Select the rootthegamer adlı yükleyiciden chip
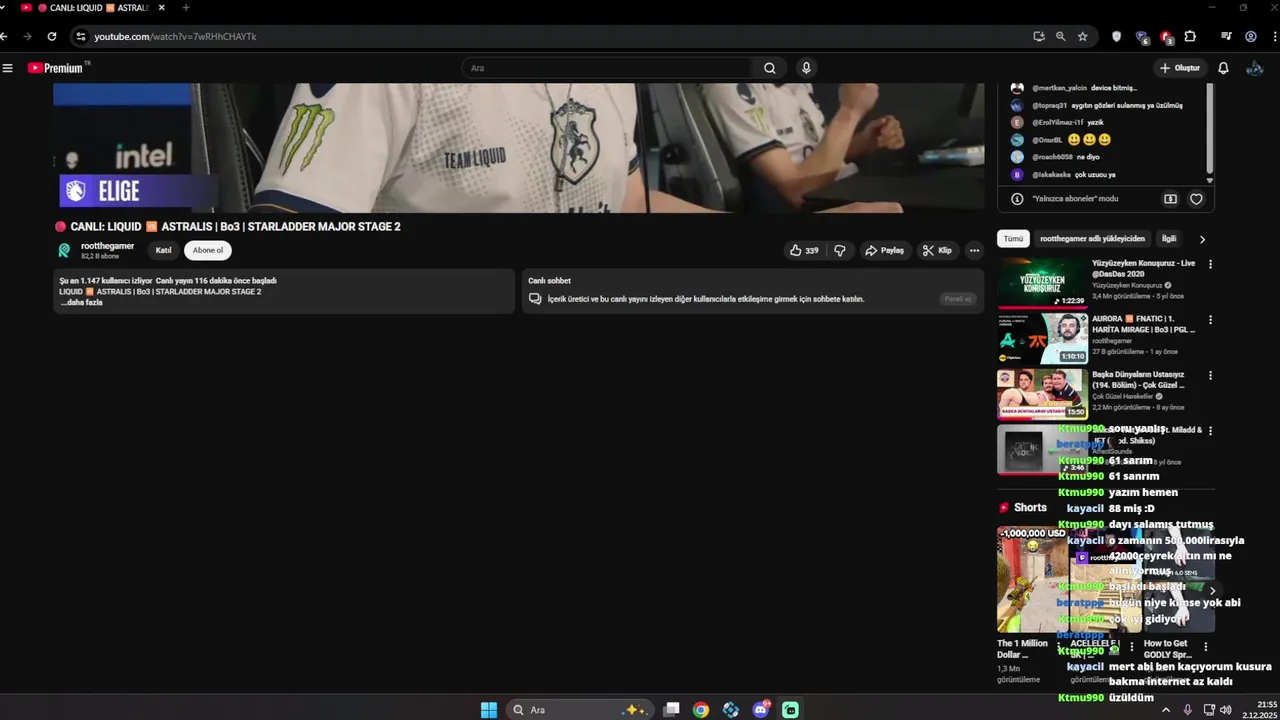The image size is (1280, 720). coord(1092,239)
